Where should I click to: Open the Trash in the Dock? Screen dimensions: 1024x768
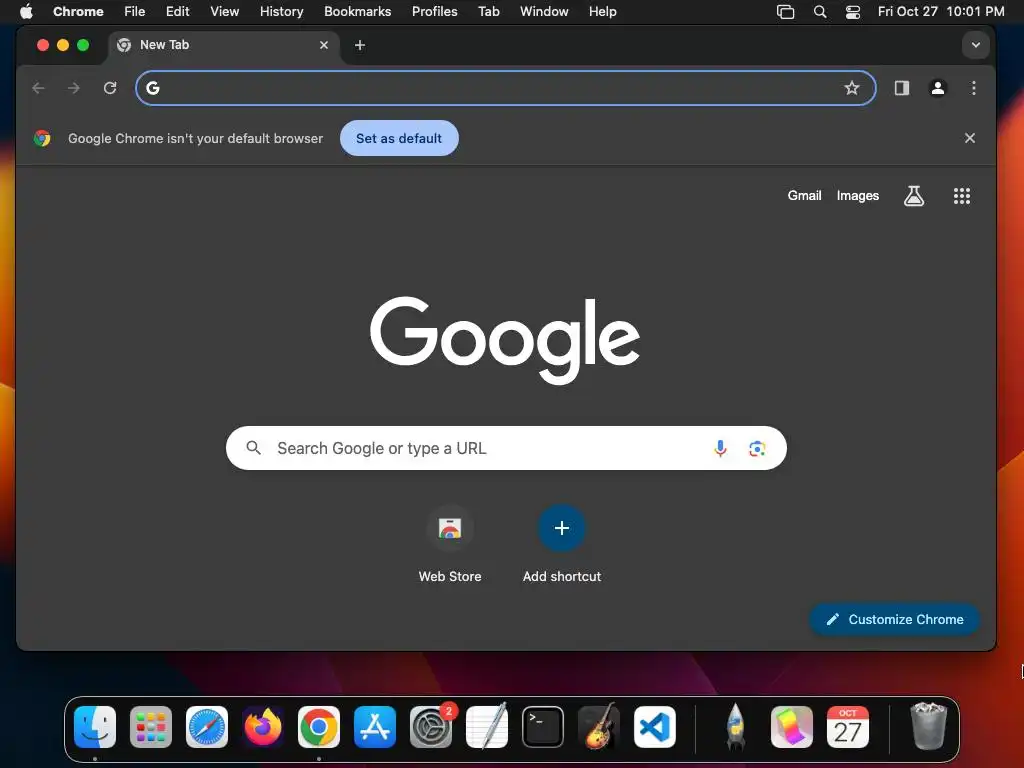(x=928, y=727)
